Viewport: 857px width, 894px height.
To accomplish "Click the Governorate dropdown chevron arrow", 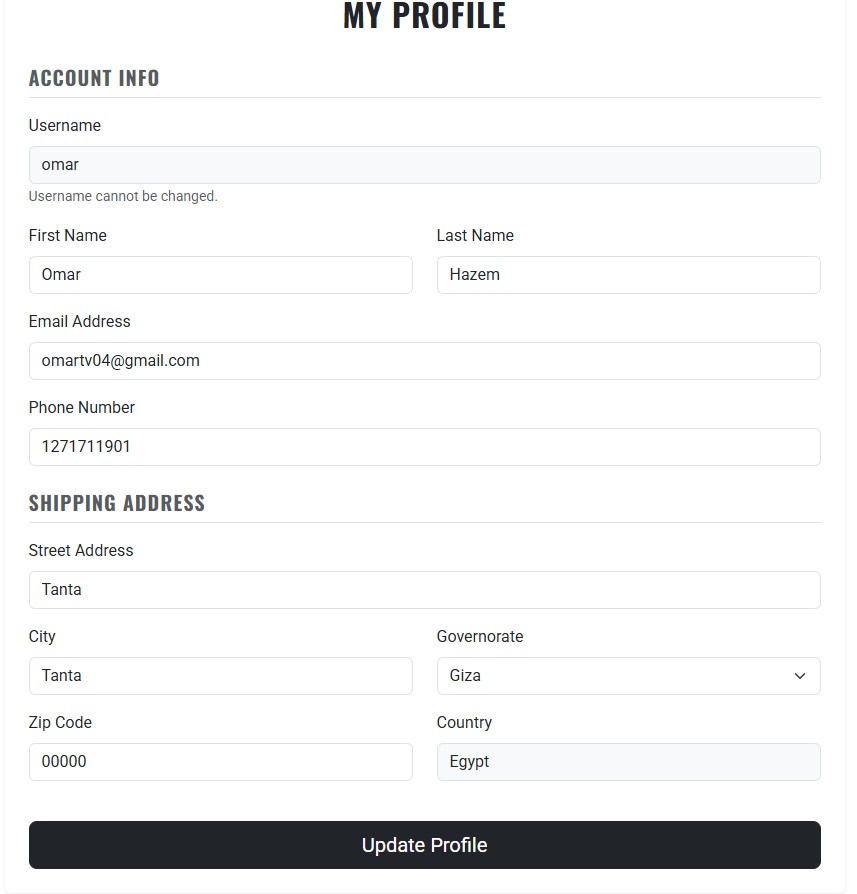I will (x=798, y=676).
